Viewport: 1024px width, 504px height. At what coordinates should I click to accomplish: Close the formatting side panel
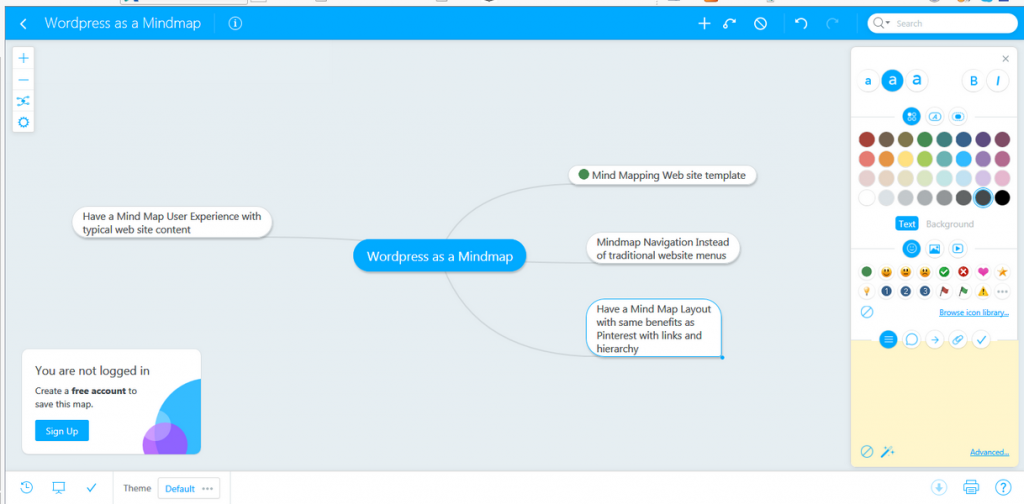point(1005,59)
